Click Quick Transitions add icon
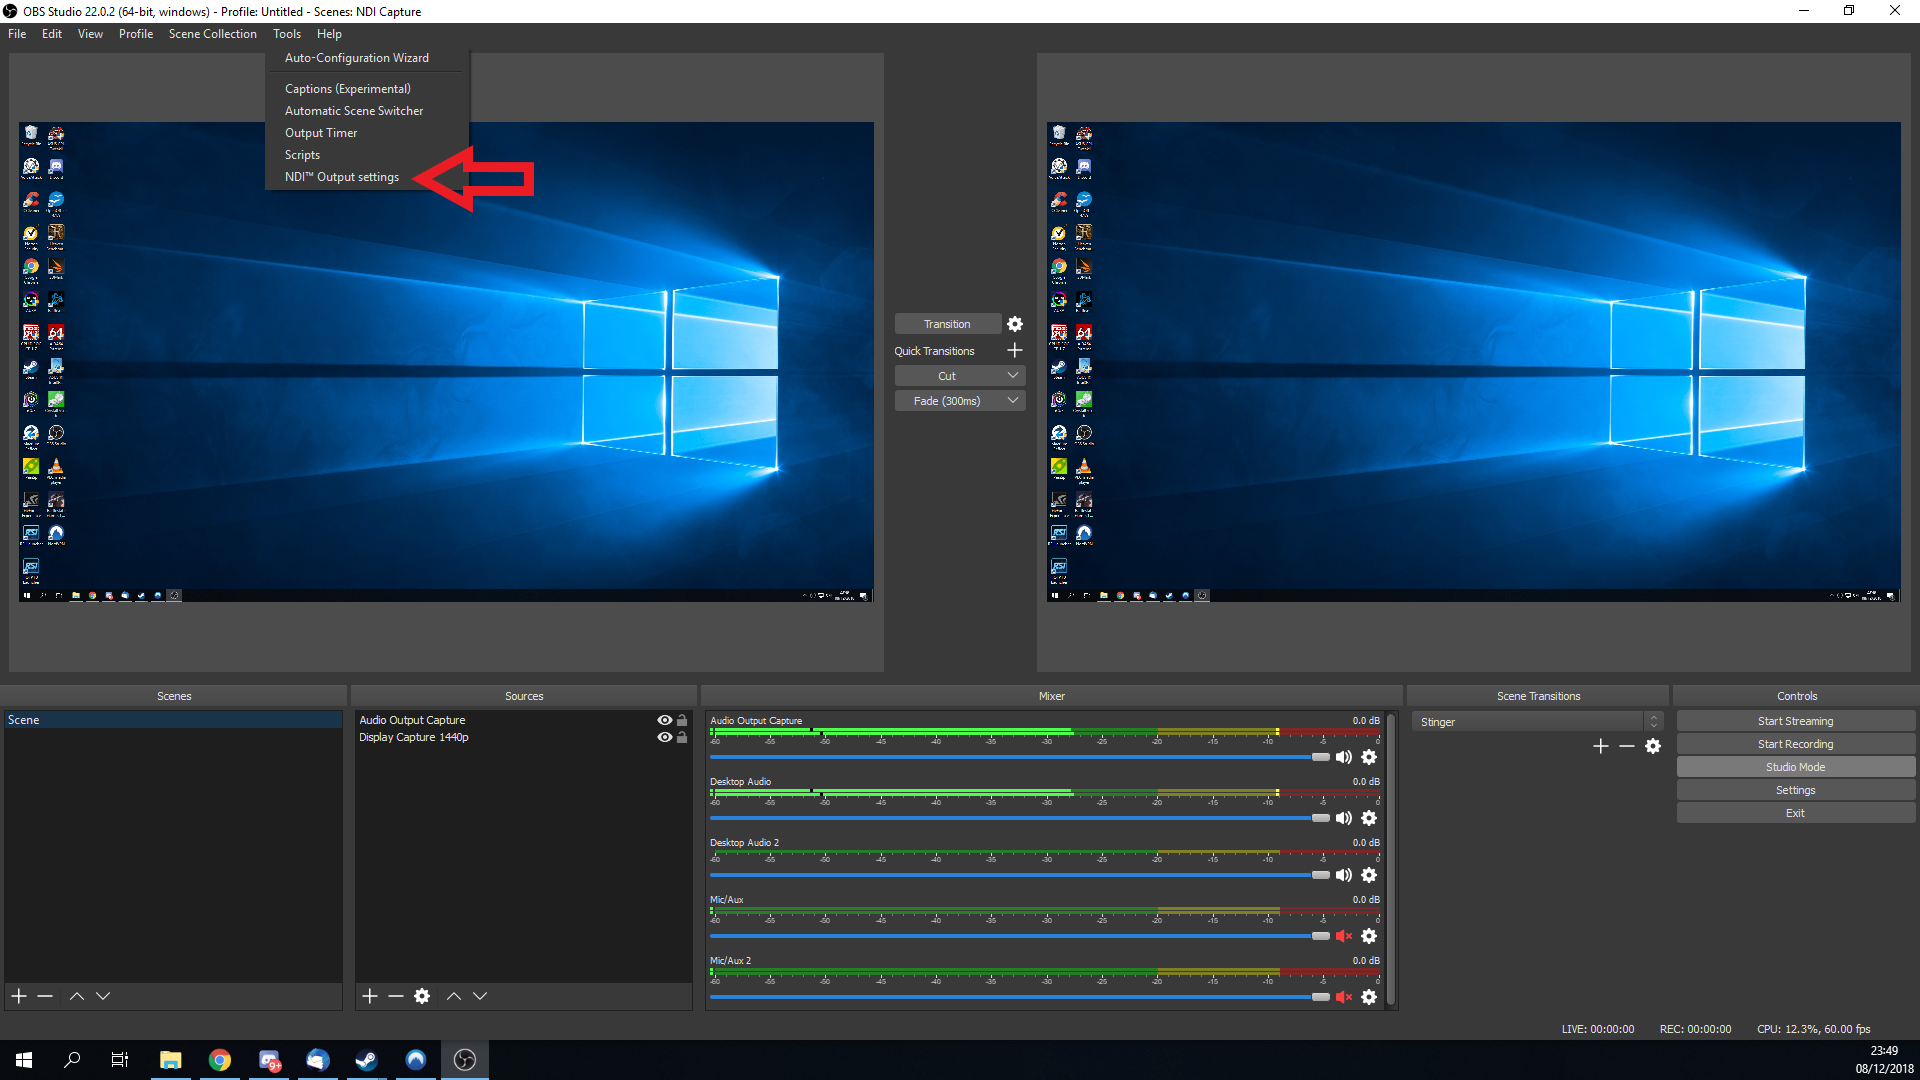 coord(1015,349)
